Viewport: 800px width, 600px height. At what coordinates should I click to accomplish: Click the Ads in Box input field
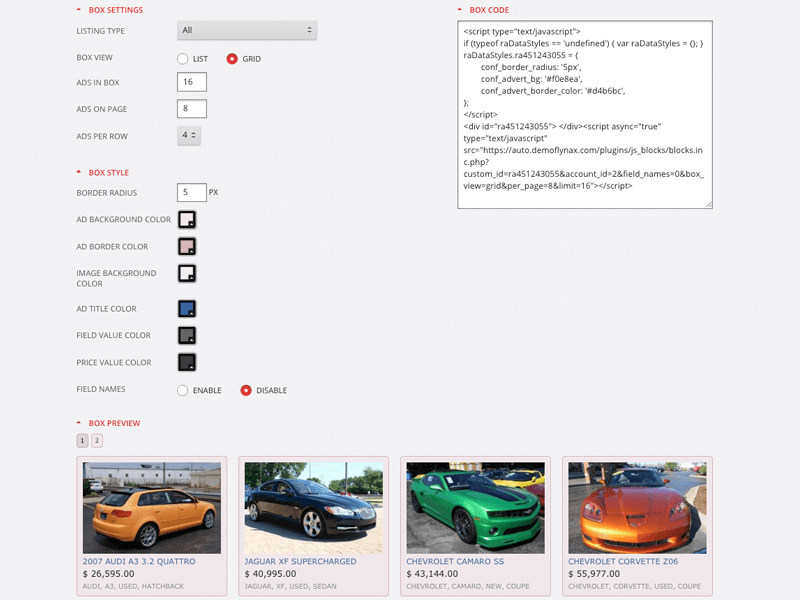point(192,82)
